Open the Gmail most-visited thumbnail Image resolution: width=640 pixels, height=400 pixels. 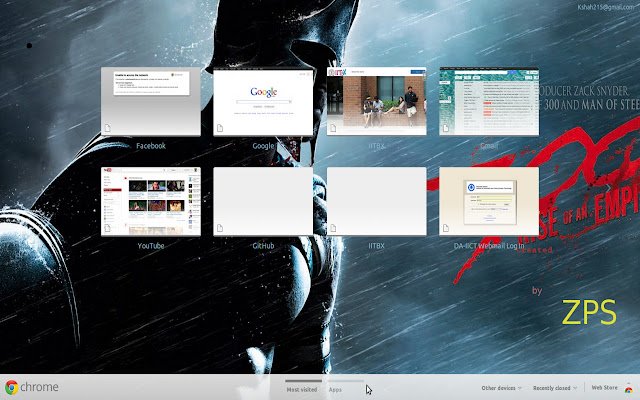click(489, 101)
